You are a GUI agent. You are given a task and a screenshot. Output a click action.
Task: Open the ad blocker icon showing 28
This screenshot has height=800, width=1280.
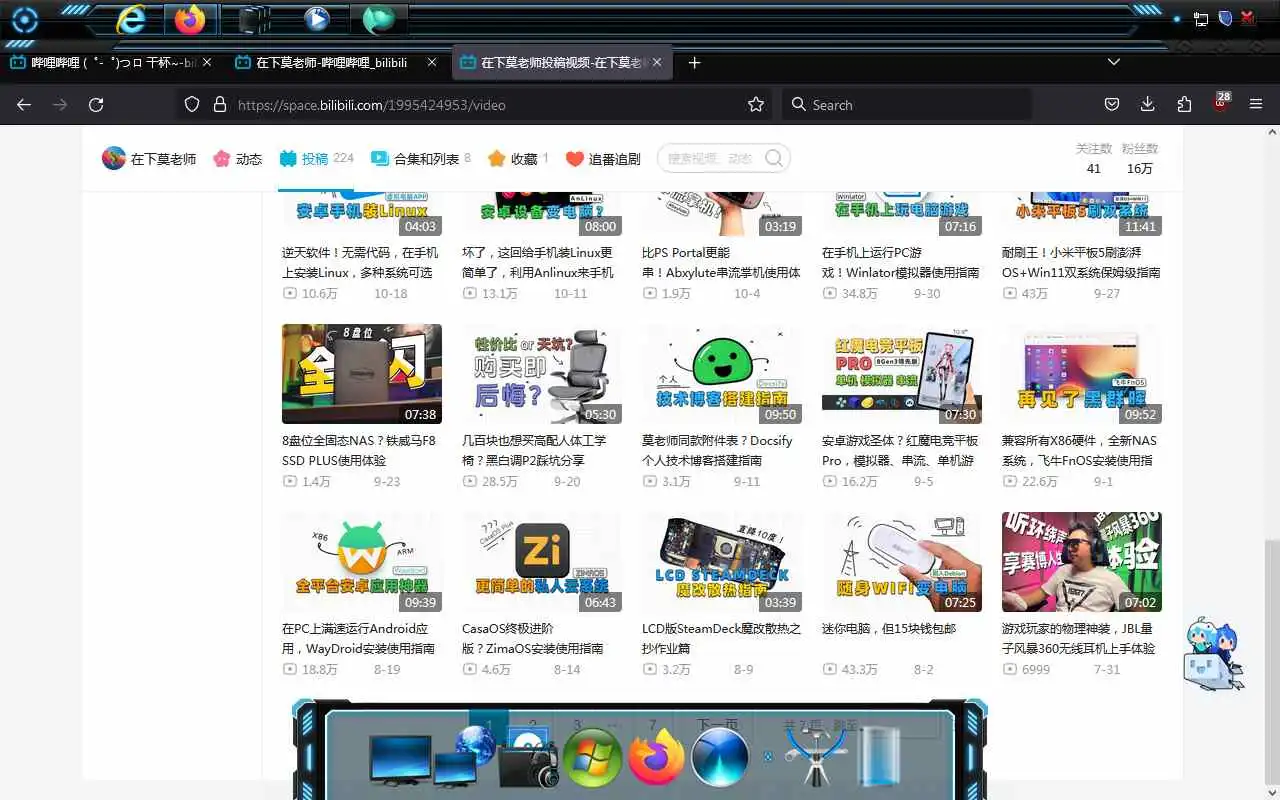click(1221, 103)
